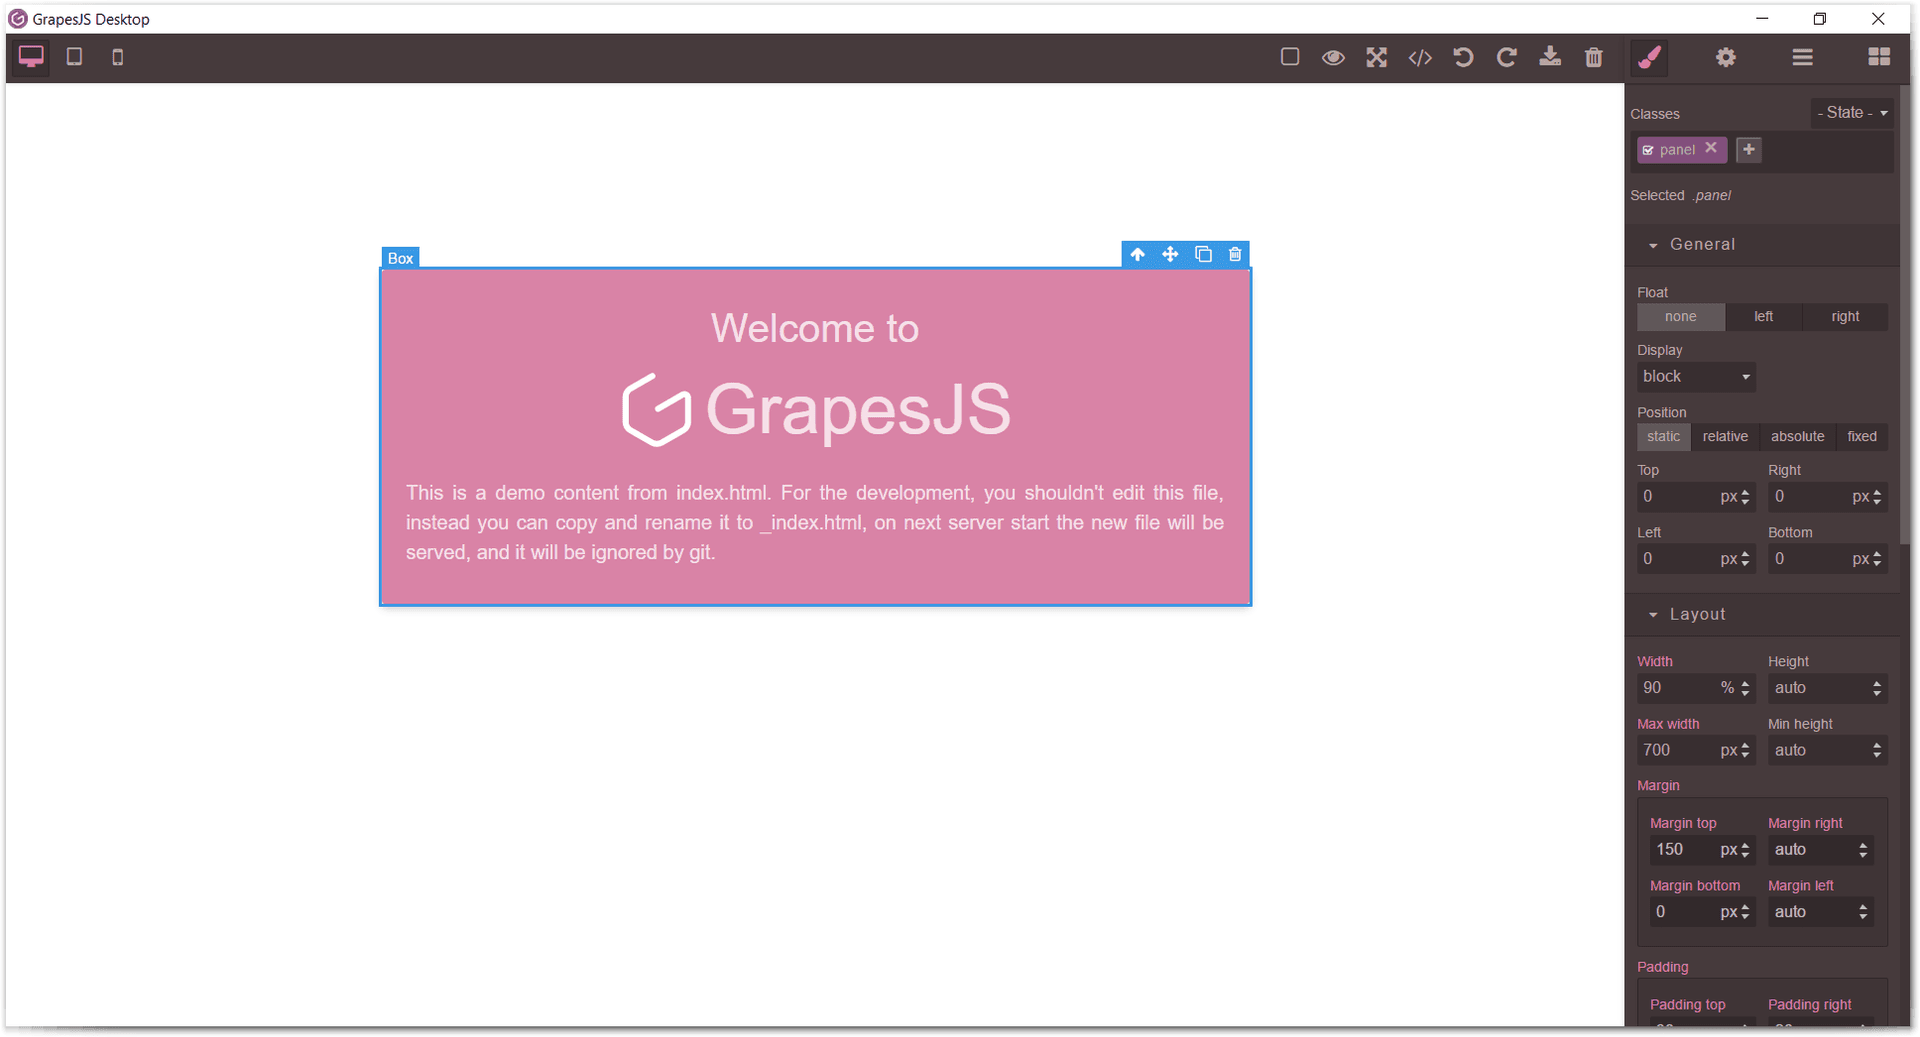Add a new class with plus button
This screenshot has height=1037, width=1920.
1748,149
